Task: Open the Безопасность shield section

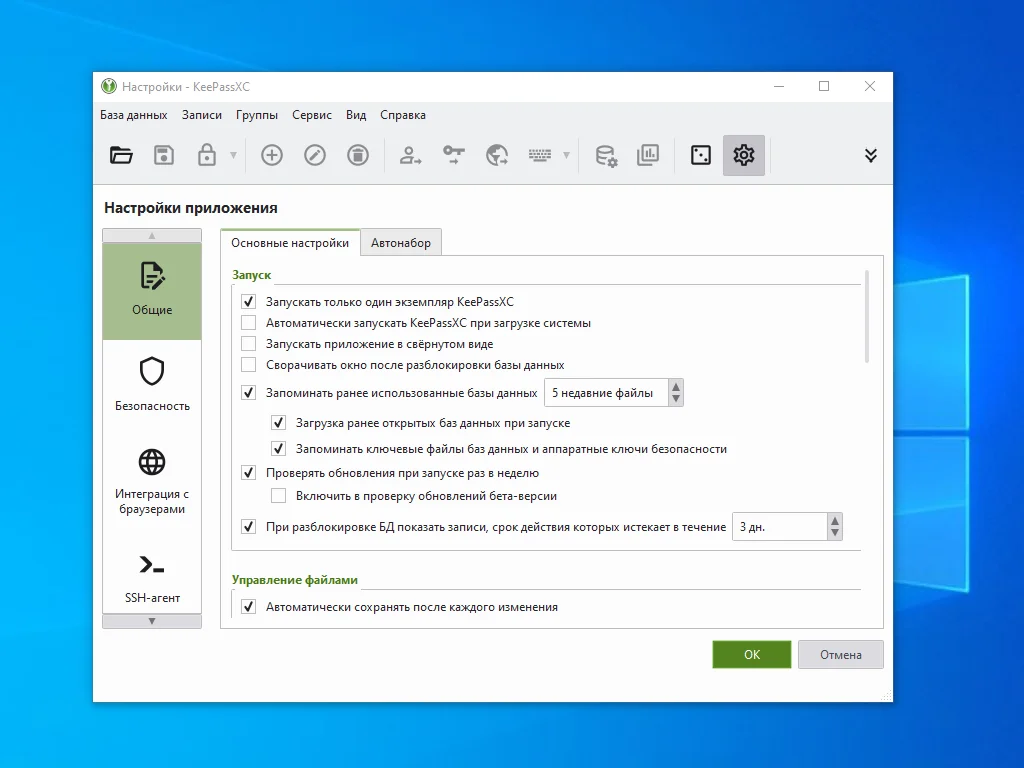Action: [152, 384]
